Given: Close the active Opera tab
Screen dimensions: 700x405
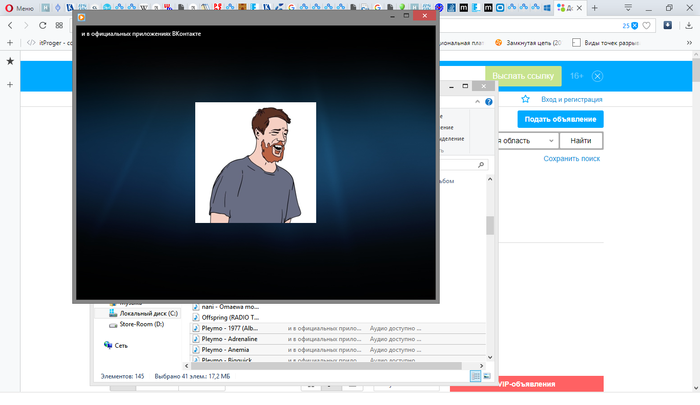Looking at the screenshot, I should 579,8.
